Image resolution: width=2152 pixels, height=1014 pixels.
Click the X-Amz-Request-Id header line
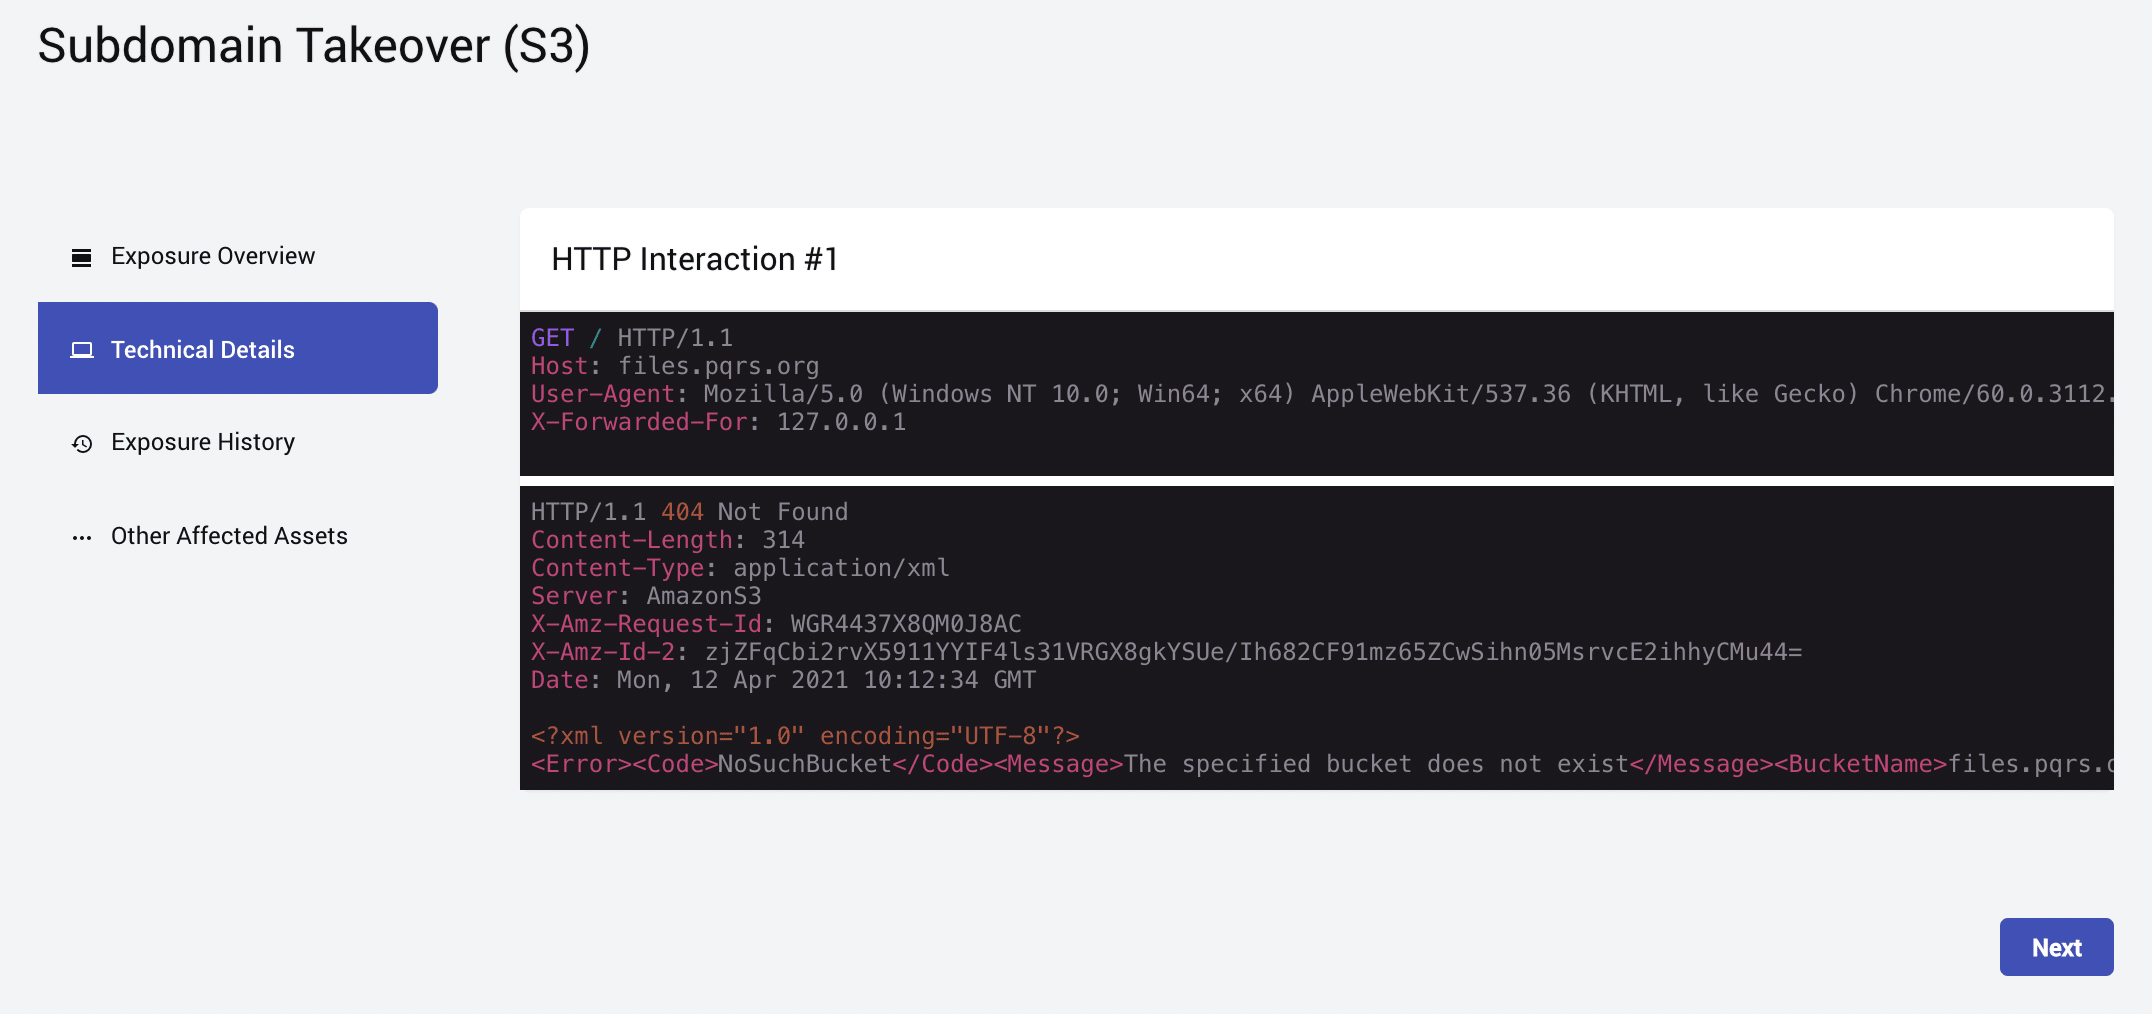point(776,624)
